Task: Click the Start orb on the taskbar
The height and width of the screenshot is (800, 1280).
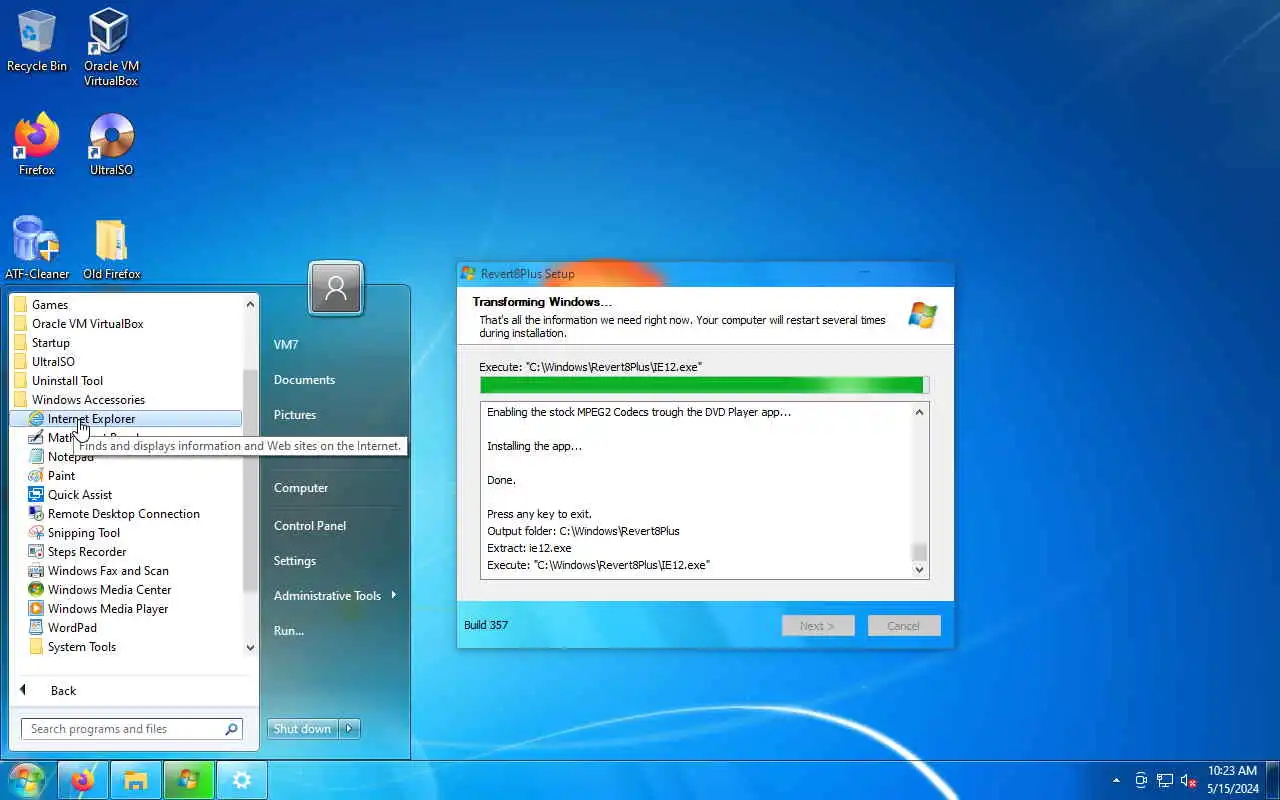Action: point(27,780)
